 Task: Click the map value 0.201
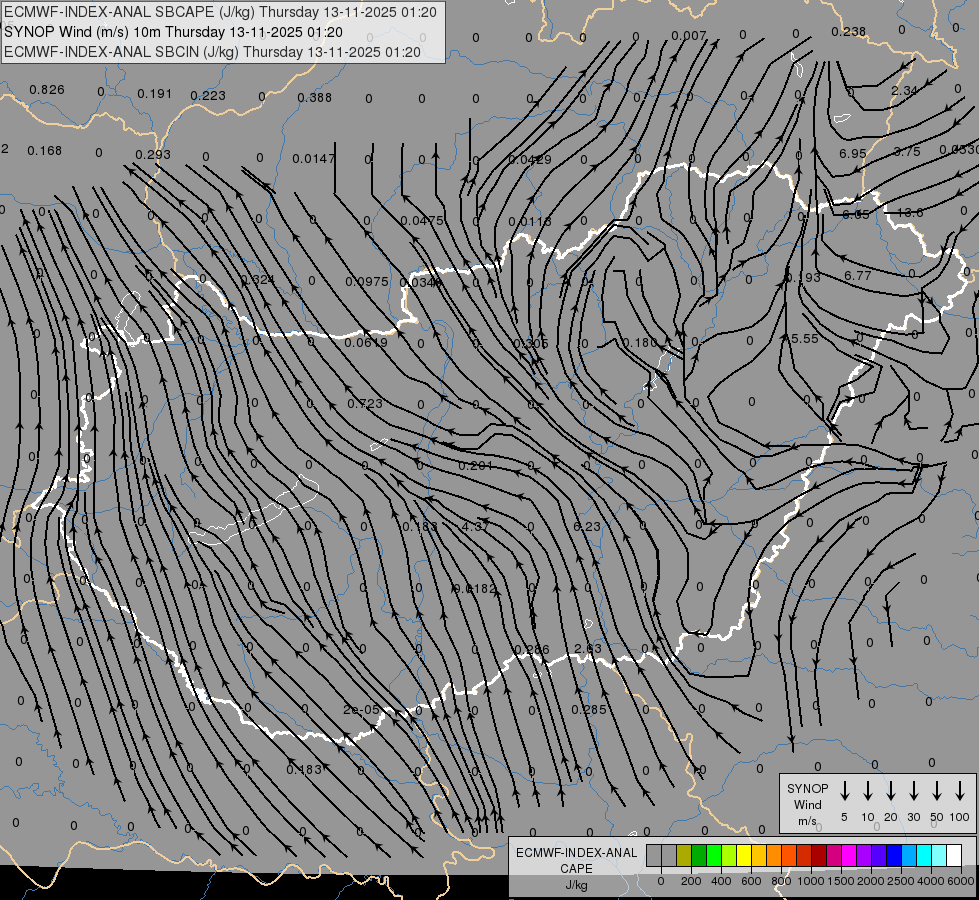476,466
